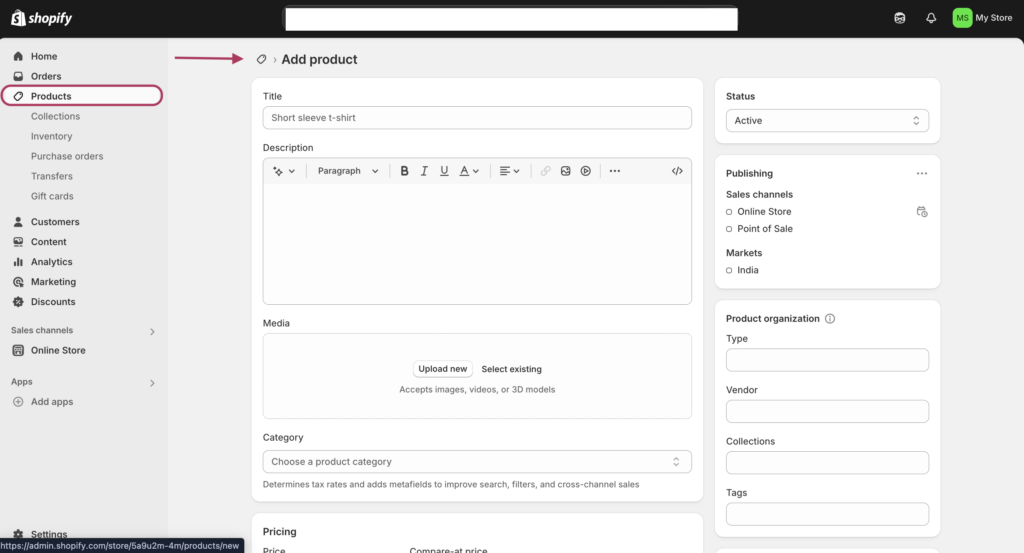Open Gift cards submenu item
The width and height of the screenshot is (1024, 553).
pyautogui.click(x=52, y=197)
